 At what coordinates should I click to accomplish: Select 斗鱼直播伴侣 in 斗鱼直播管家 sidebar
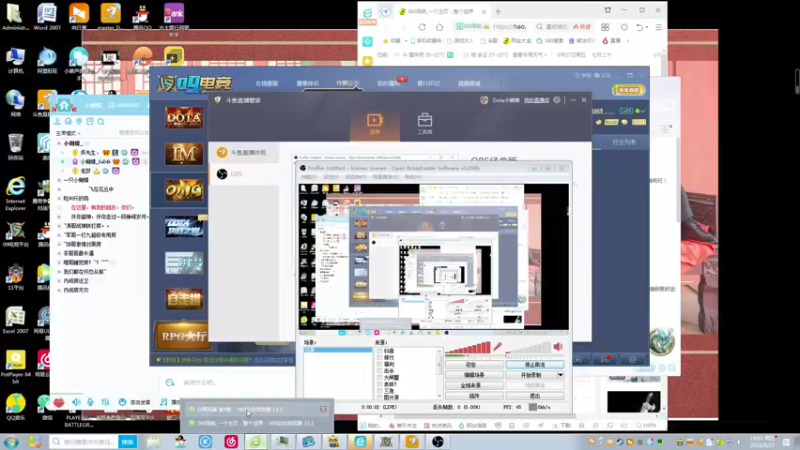(x=242, y=153)
